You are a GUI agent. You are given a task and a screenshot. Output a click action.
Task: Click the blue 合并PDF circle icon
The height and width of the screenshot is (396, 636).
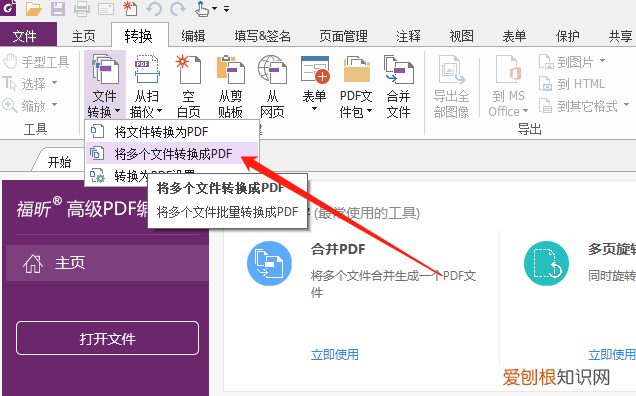click(269, 264)
